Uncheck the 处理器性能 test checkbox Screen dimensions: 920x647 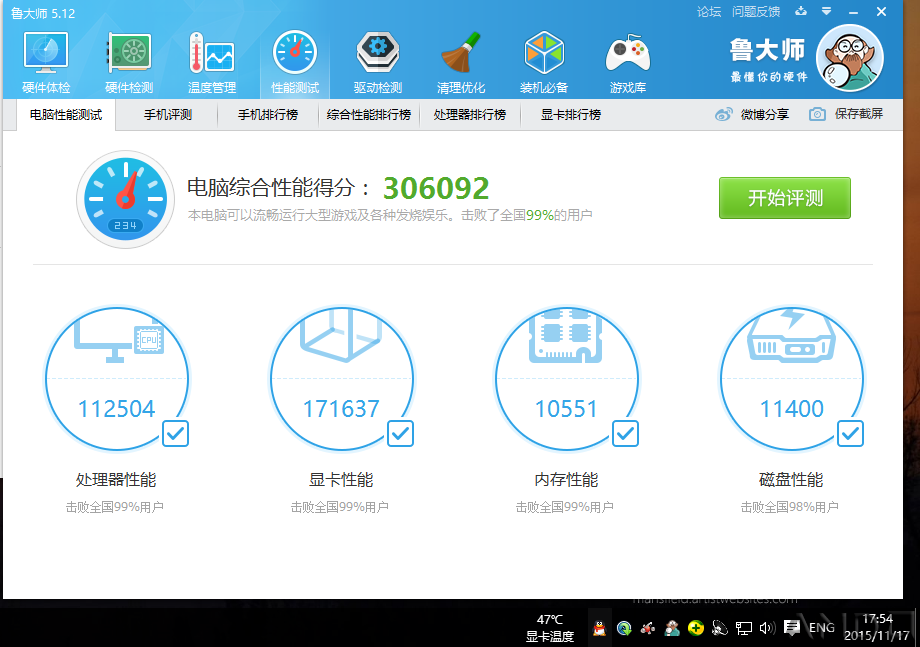[x=175, y=433]
